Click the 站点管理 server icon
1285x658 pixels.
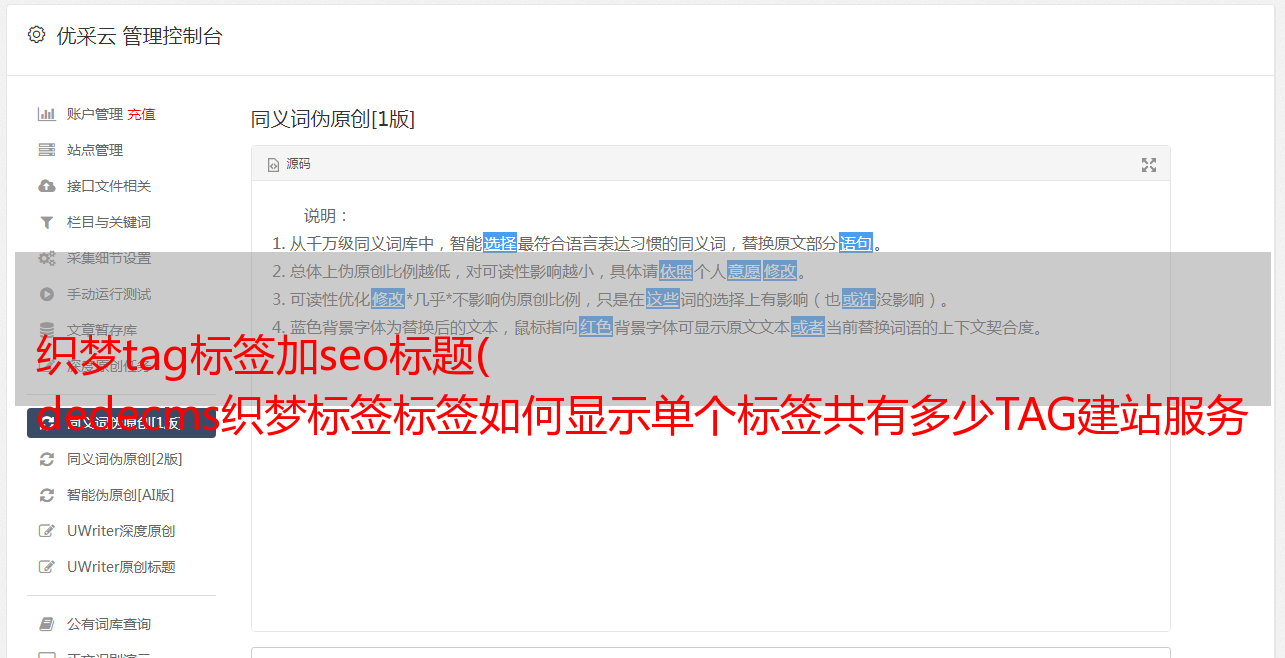coord(46,150)
